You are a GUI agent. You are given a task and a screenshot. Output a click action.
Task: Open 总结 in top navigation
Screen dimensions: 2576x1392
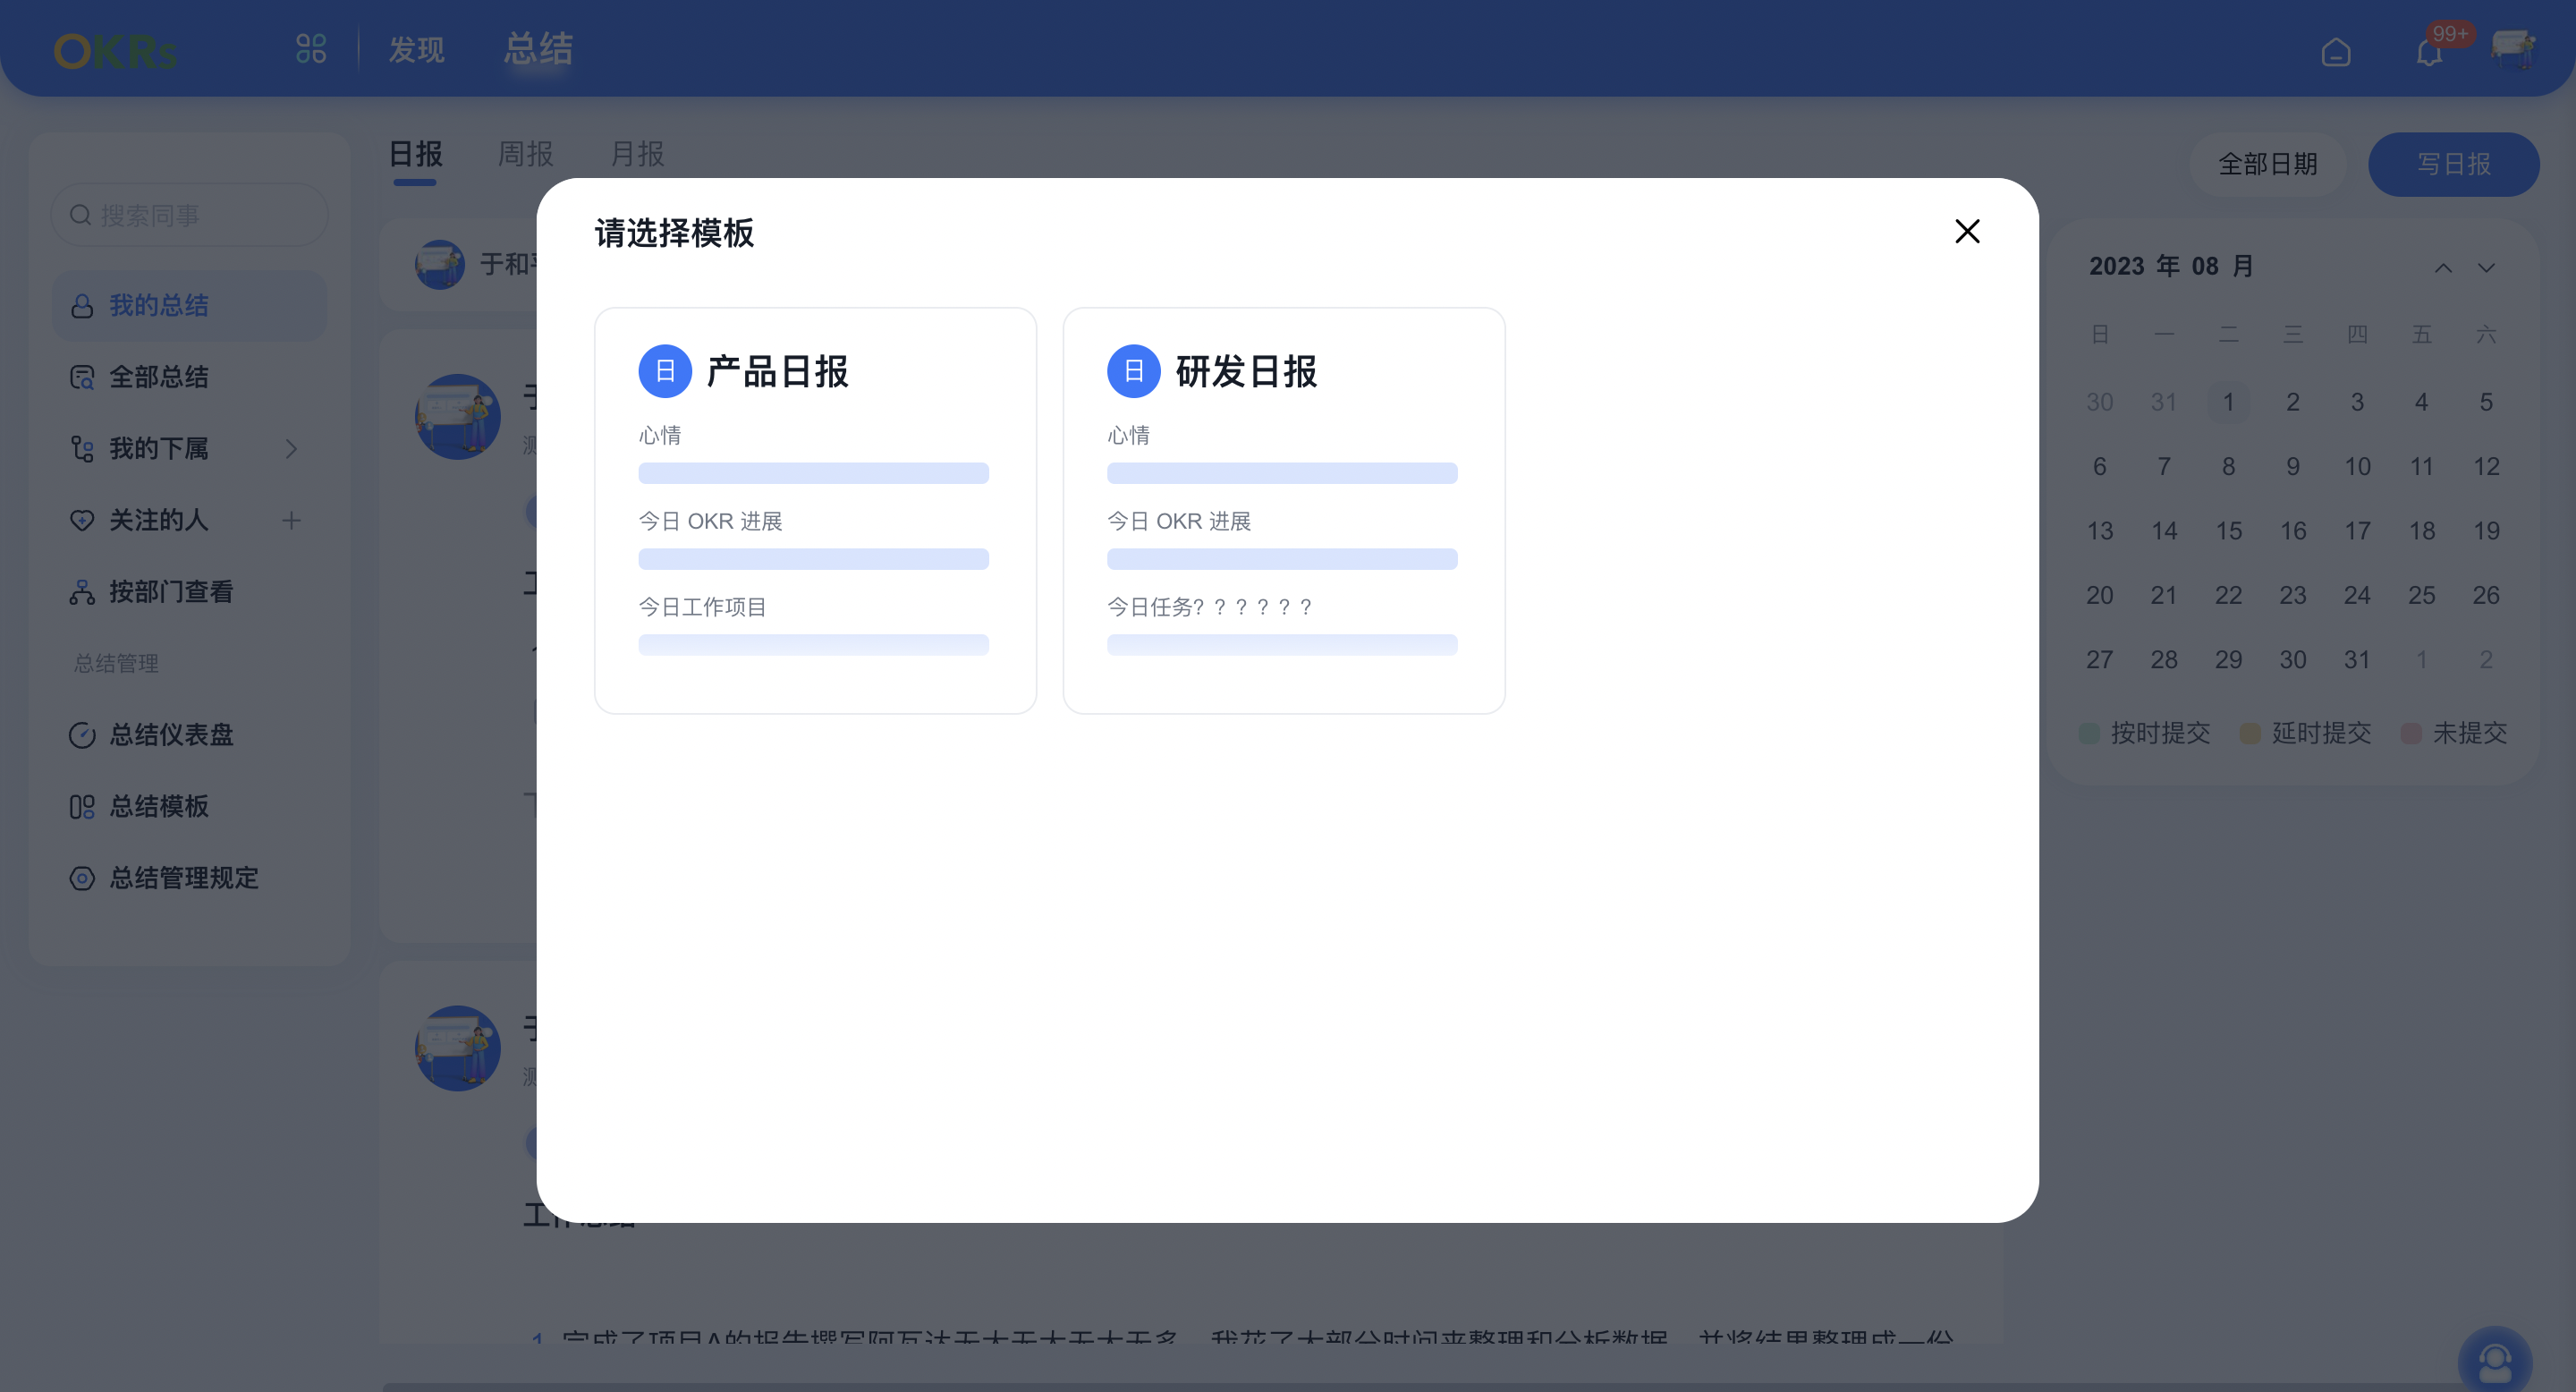pos(539,49)
